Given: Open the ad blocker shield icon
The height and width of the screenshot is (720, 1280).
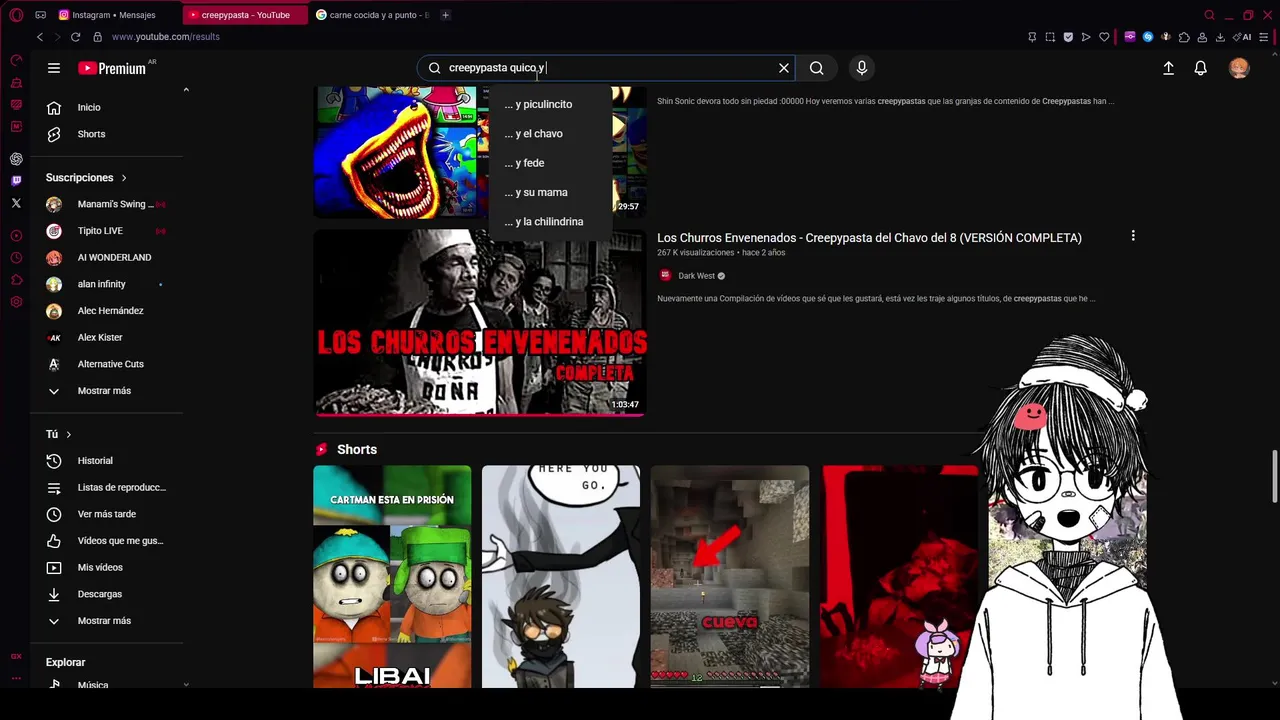Looking at the screenshot, I should [1068, 37].
